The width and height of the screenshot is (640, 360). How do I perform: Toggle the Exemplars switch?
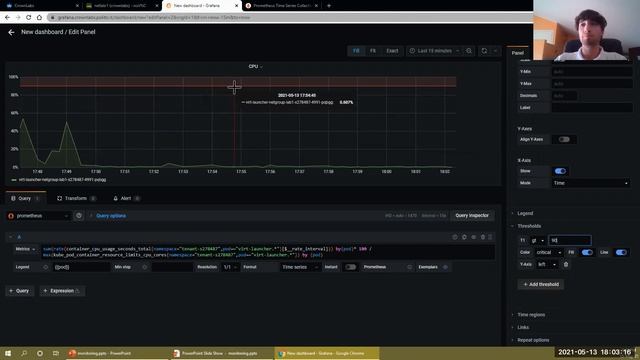pos(445,267)
